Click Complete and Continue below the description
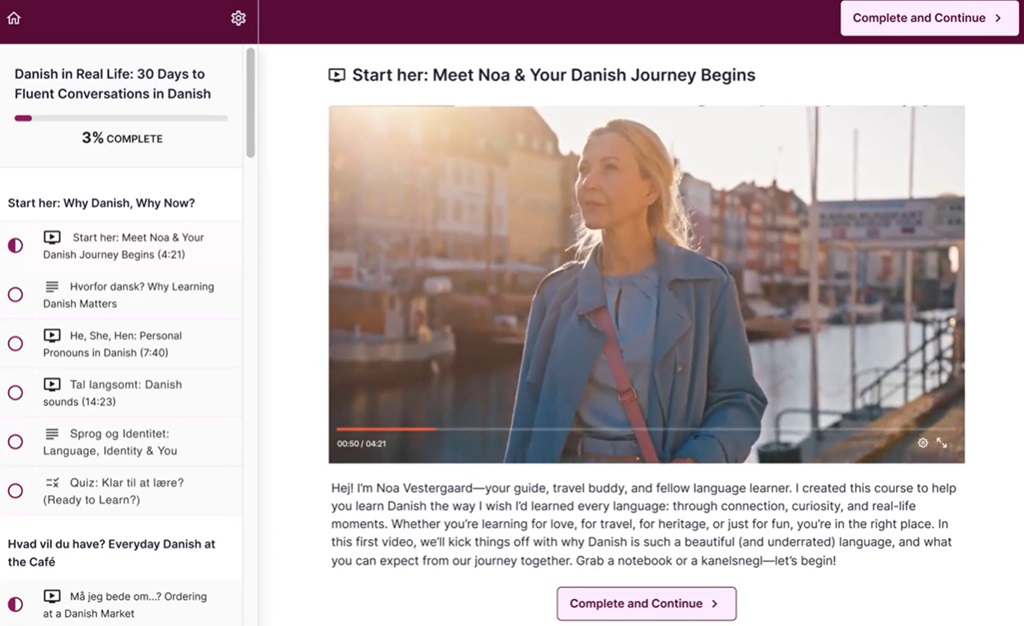Viewport: 1024px width, 626px height. pyautogui.click(x=645, y=604)
